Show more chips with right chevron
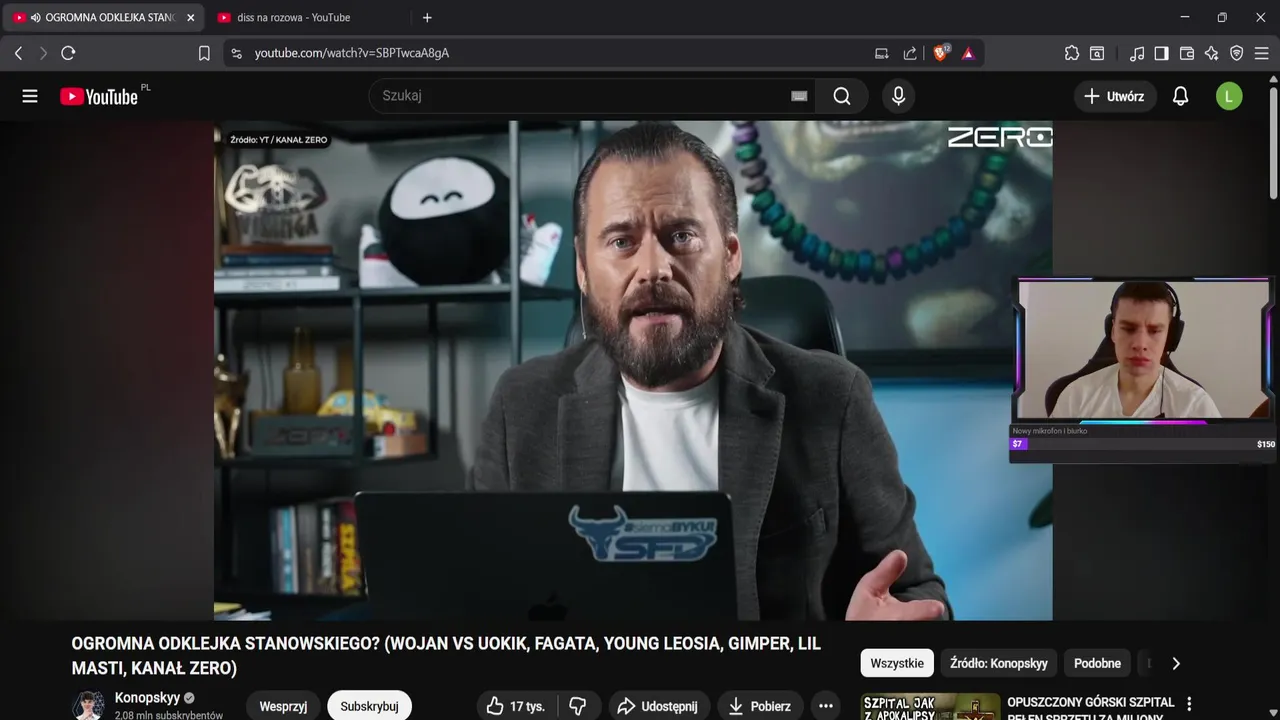The width and height of the screenshot is (1280, 720). (x=1176, y=663)
